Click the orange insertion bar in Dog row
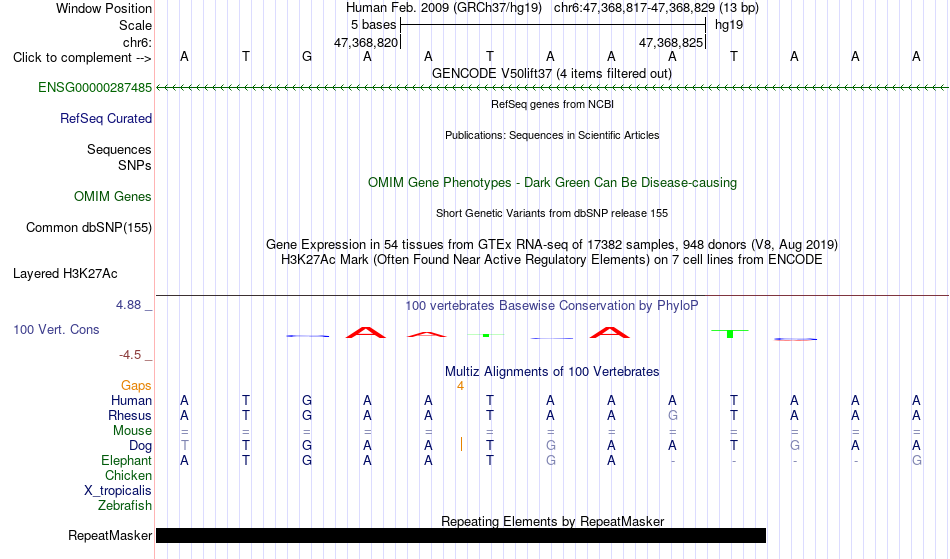Viewport: 950px width, 559px height. 462,445
